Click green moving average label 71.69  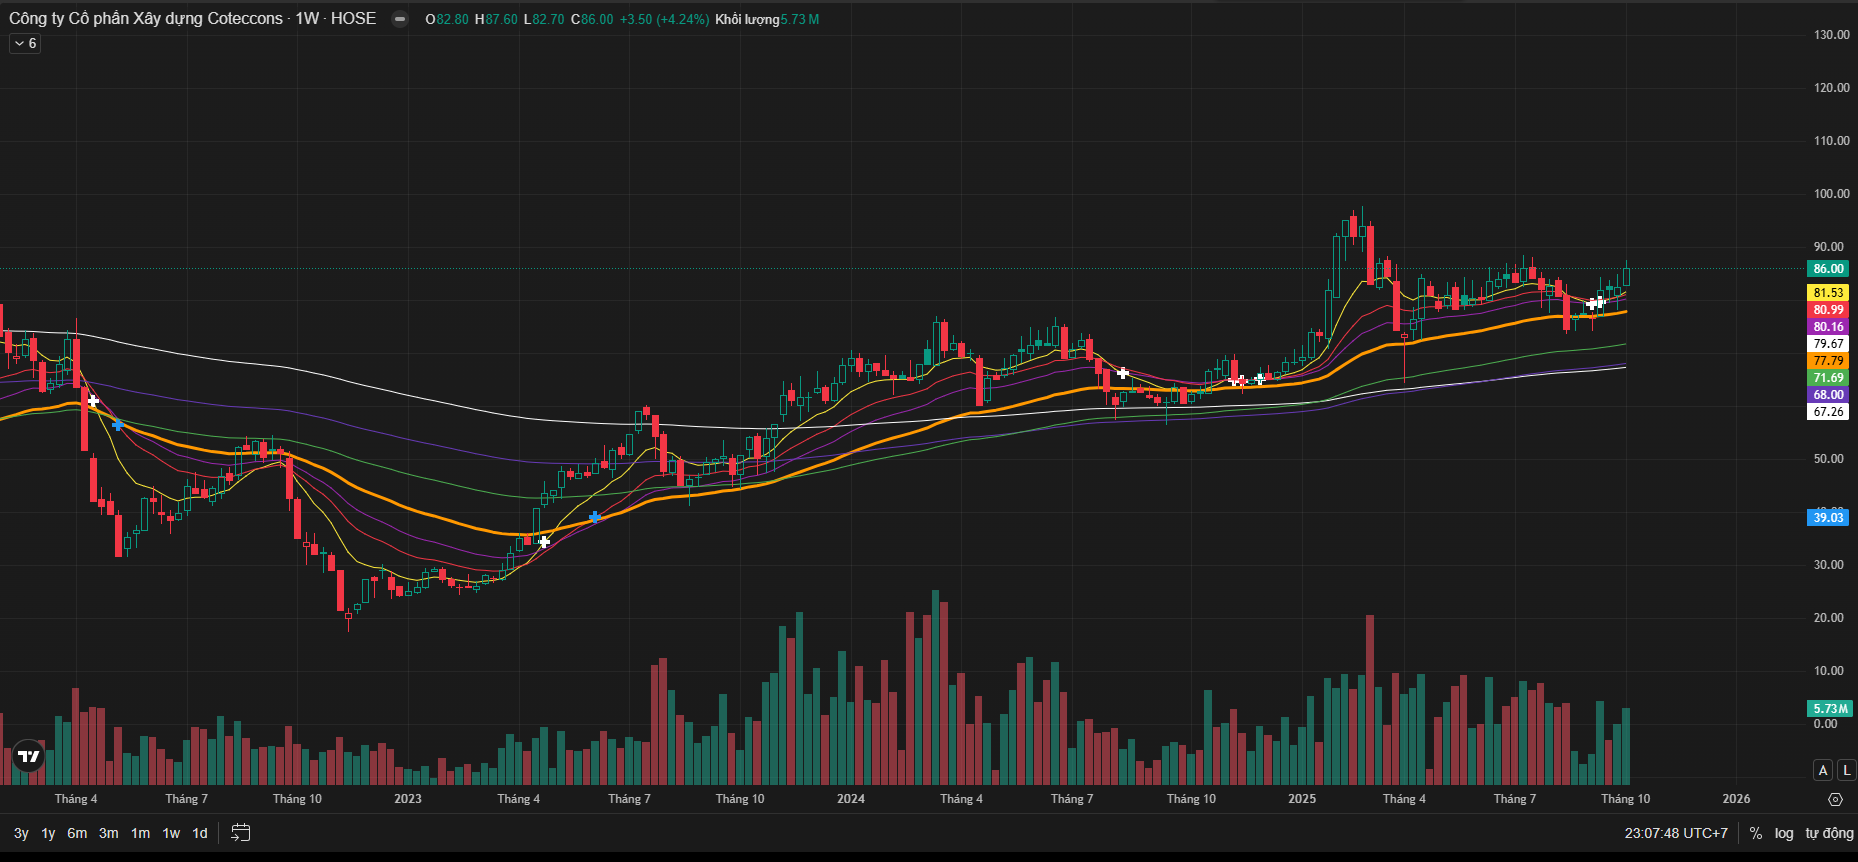[1829, 378]
